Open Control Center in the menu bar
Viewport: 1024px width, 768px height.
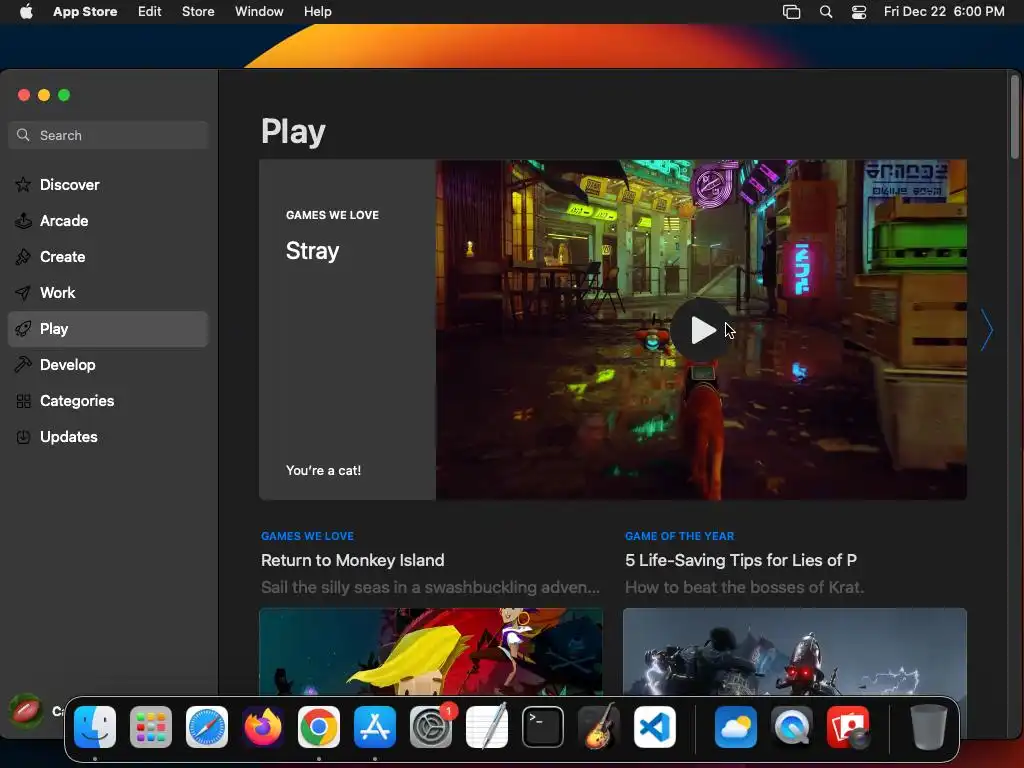tap(859, 12)
